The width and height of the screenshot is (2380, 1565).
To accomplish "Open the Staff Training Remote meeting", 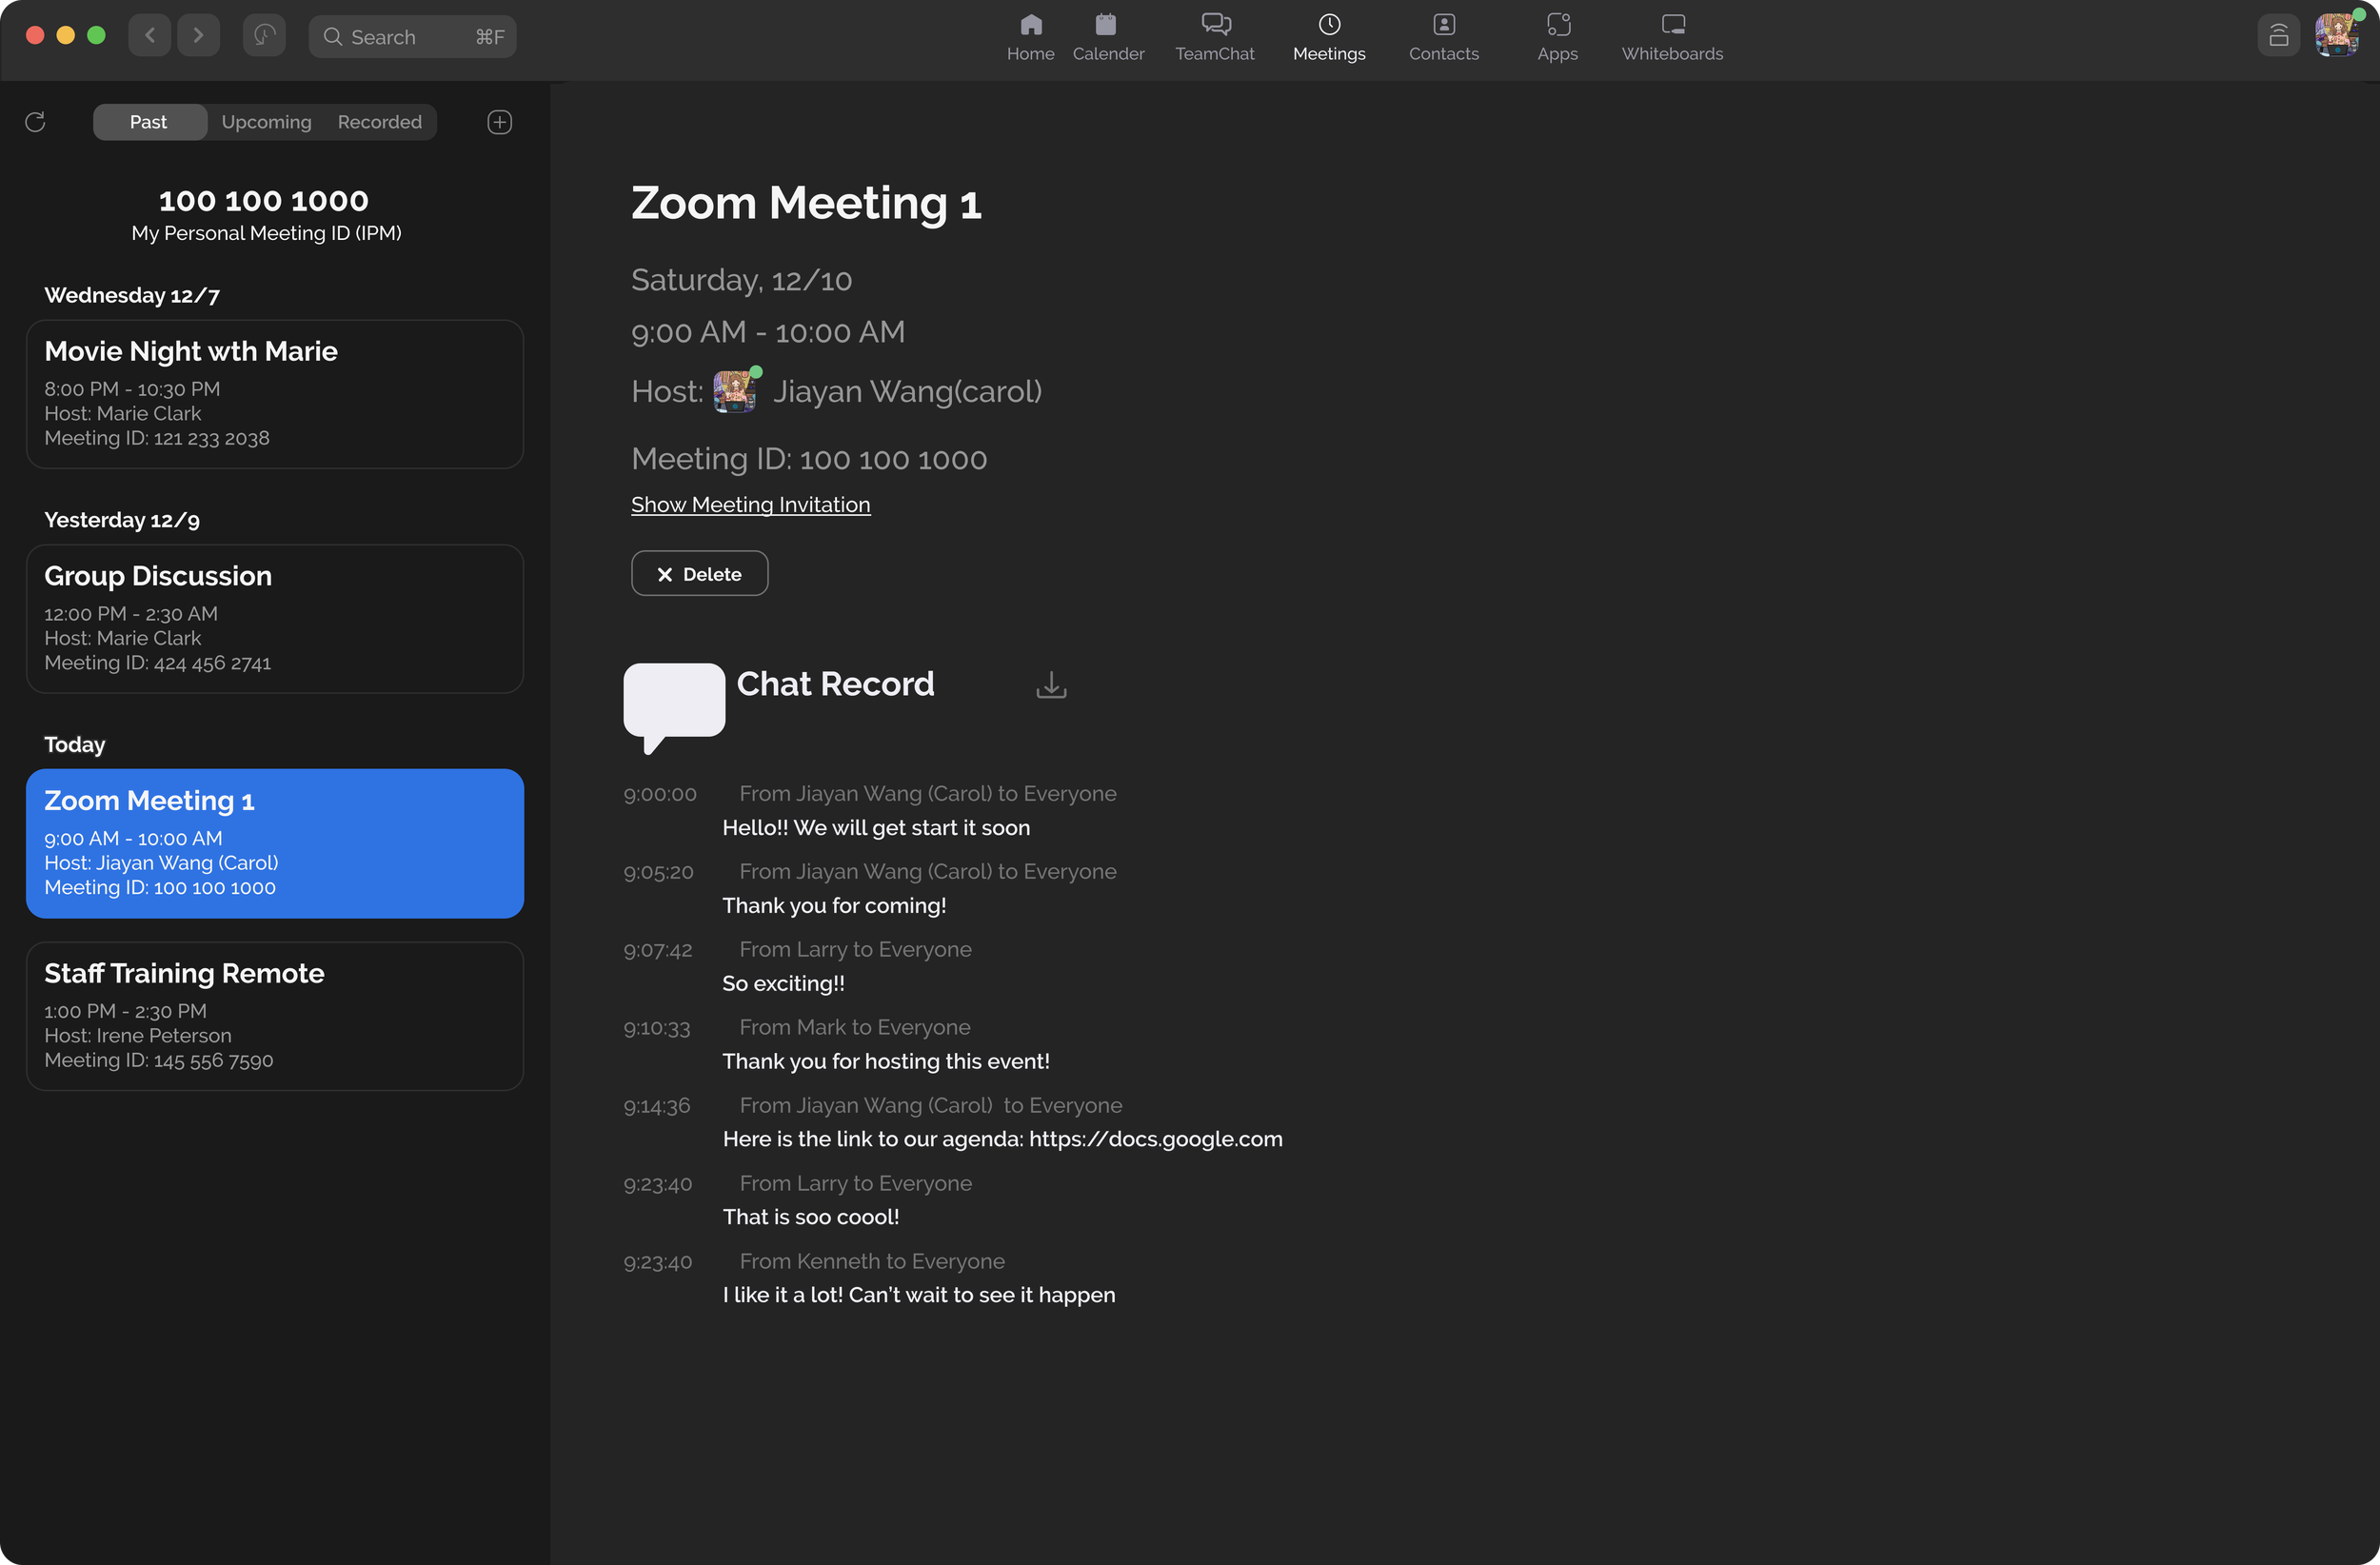I will tap(274, 1015).
